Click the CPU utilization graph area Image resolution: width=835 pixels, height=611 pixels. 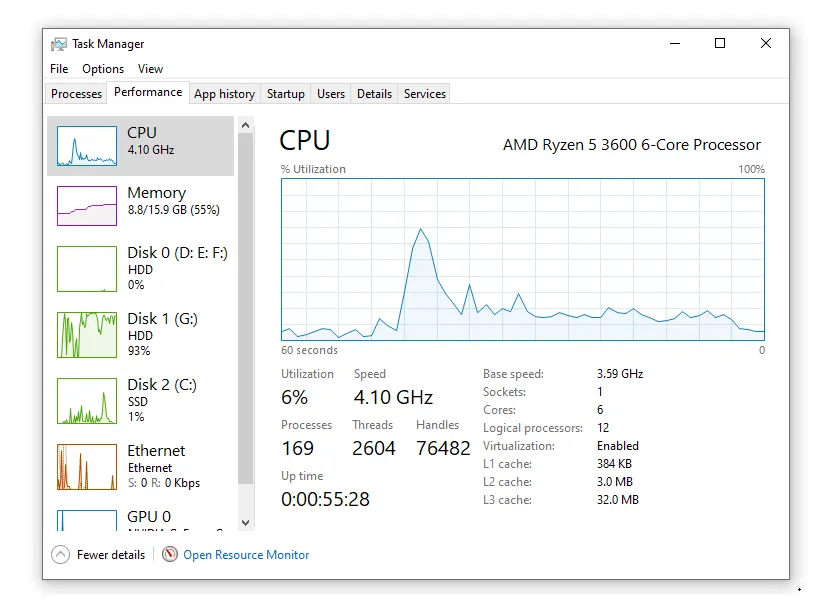coord(522,260)
